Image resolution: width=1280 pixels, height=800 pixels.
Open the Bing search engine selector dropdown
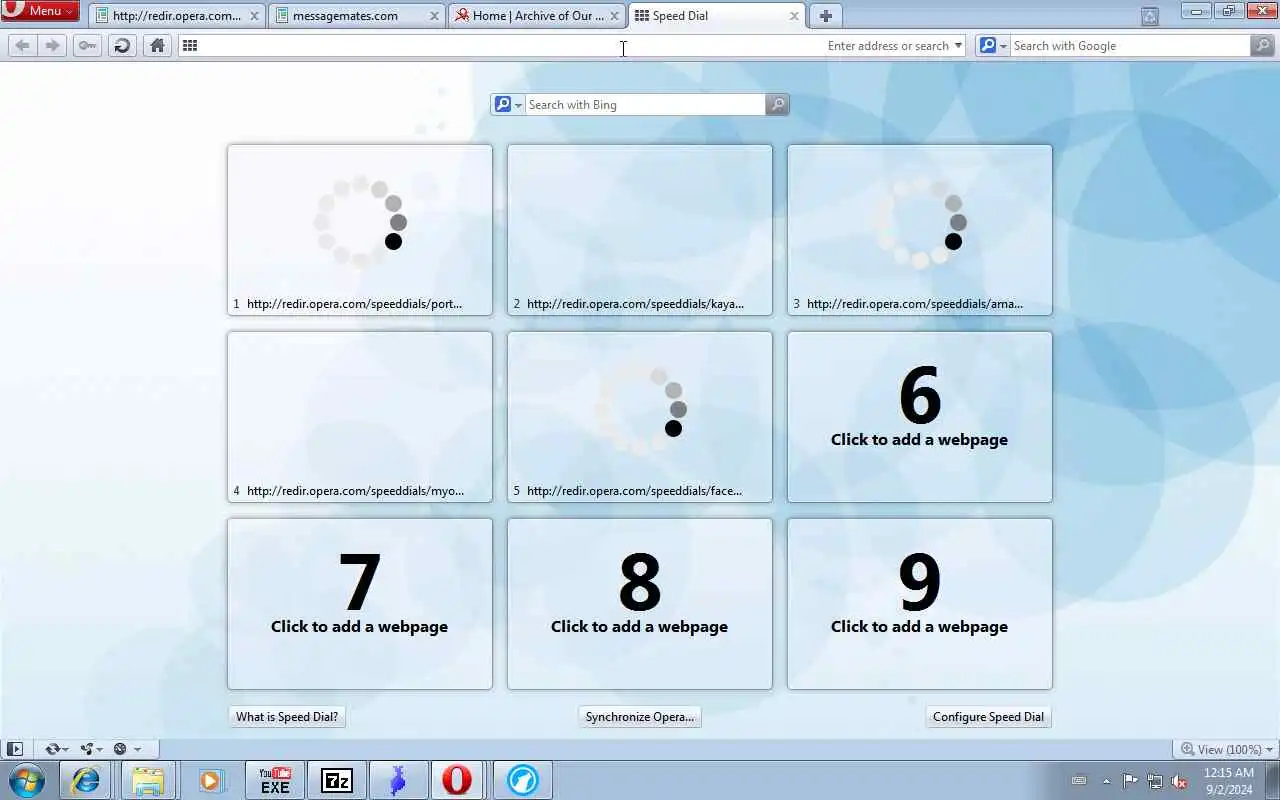(x=508, y=105)
